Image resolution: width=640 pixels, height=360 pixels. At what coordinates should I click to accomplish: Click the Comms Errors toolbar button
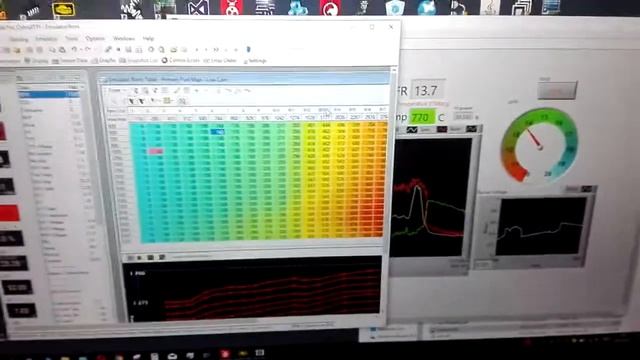coord(180,60)
